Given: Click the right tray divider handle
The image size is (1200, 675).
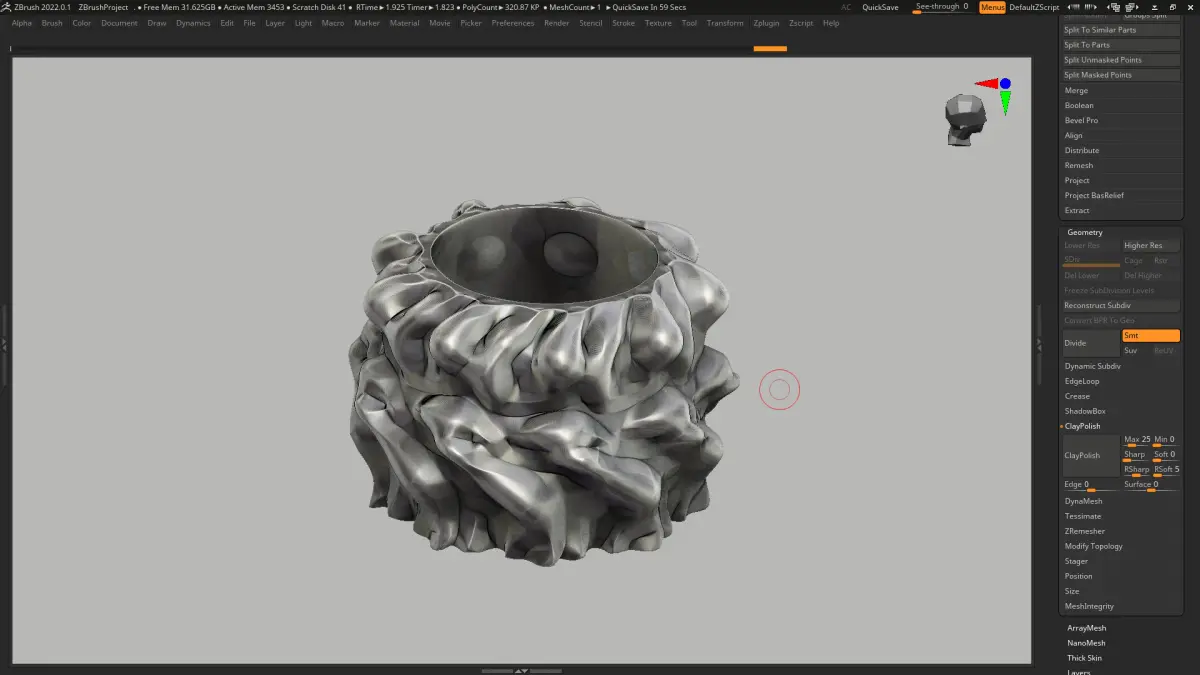Looking at the screenshot, I should tap(1040, 343).
